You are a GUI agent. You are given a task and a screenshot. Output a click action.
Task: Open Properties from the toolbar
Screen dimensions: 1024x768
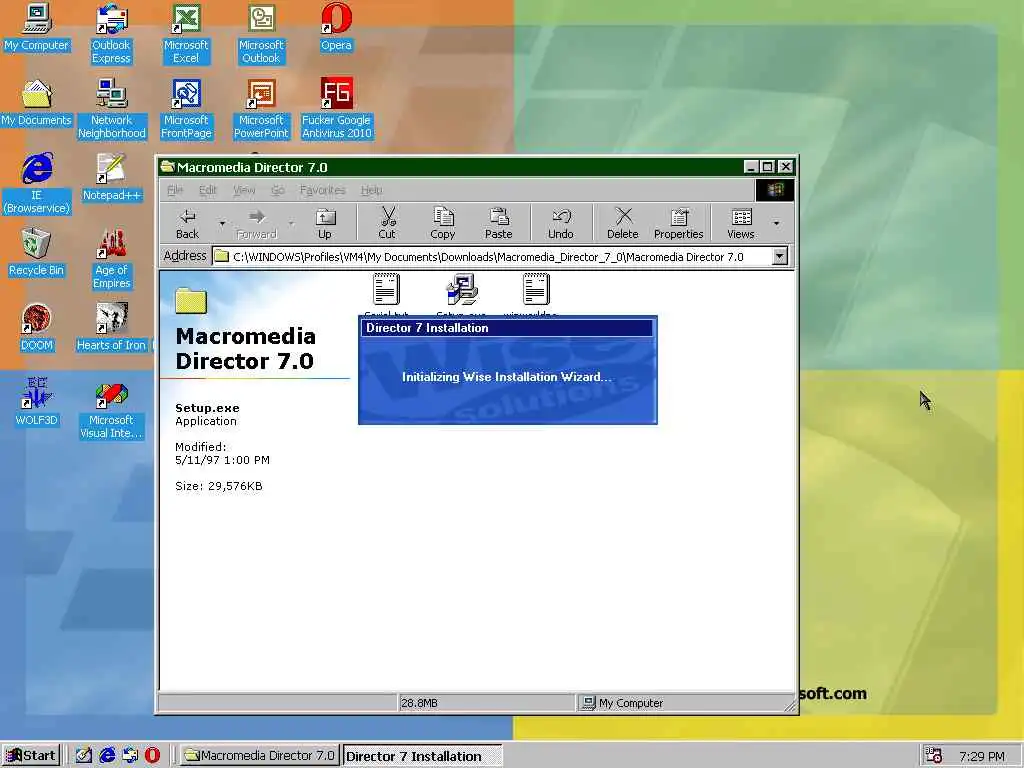pyautogui.click(x=679, y=223)
